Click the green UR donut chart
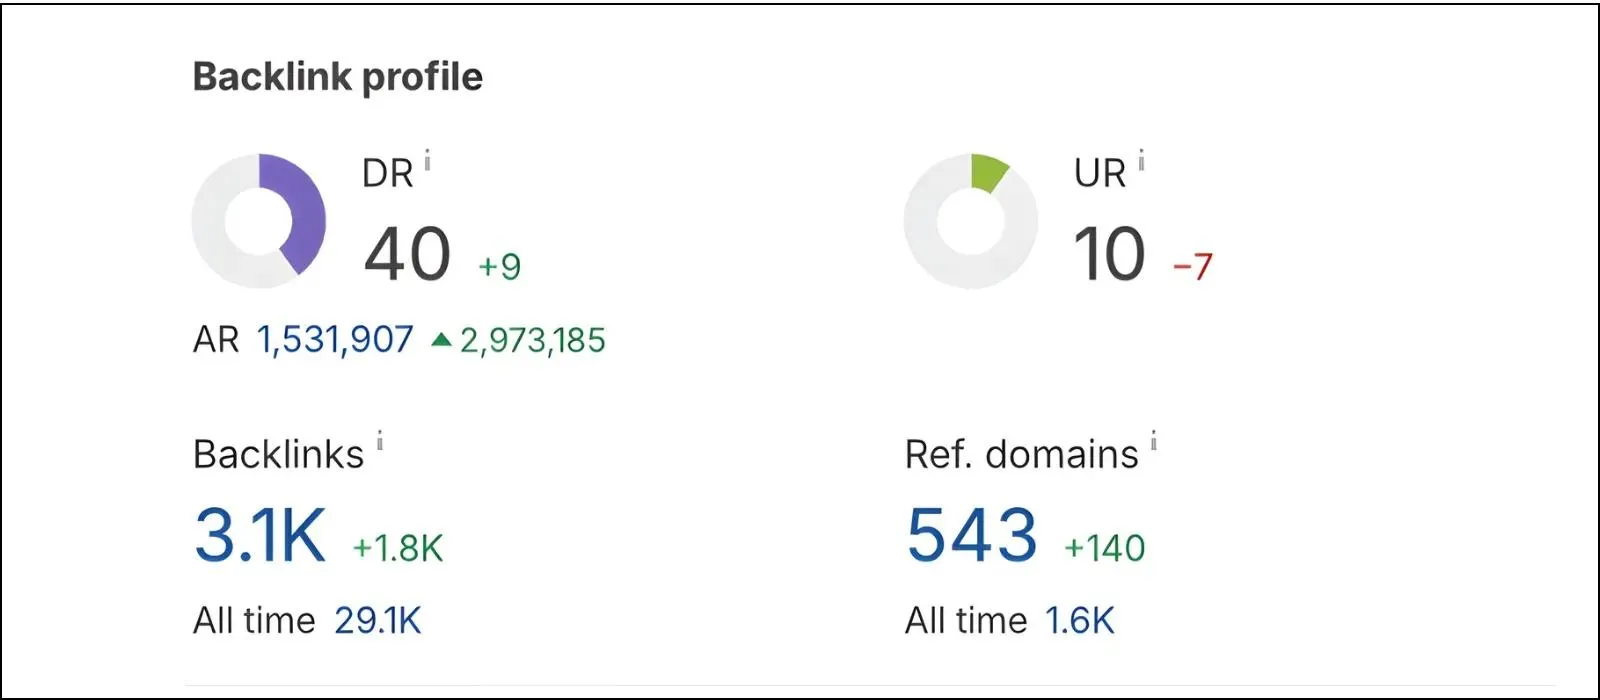The image size is (1600, 700). click(971, 221)
